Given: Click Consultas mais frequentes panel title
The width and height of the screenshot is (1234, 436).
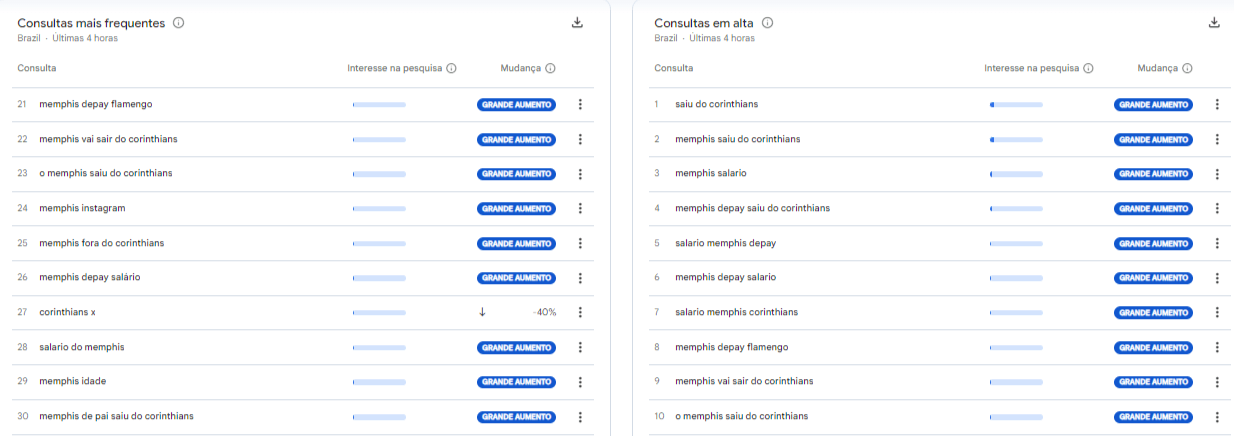Looking at the screenshot, I should [x=91, y=23].
